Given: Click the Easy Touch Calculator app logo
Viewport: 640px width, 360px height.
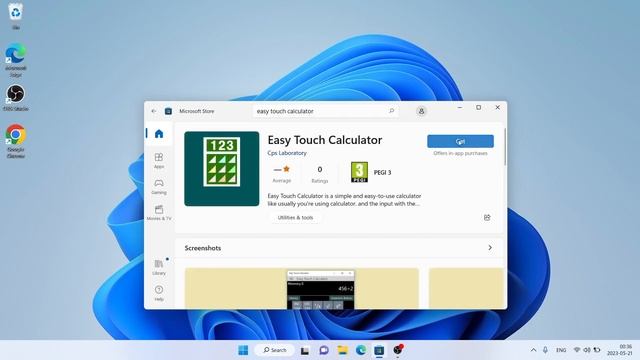Looking at the screenshot, I should [x=222, y=169].
